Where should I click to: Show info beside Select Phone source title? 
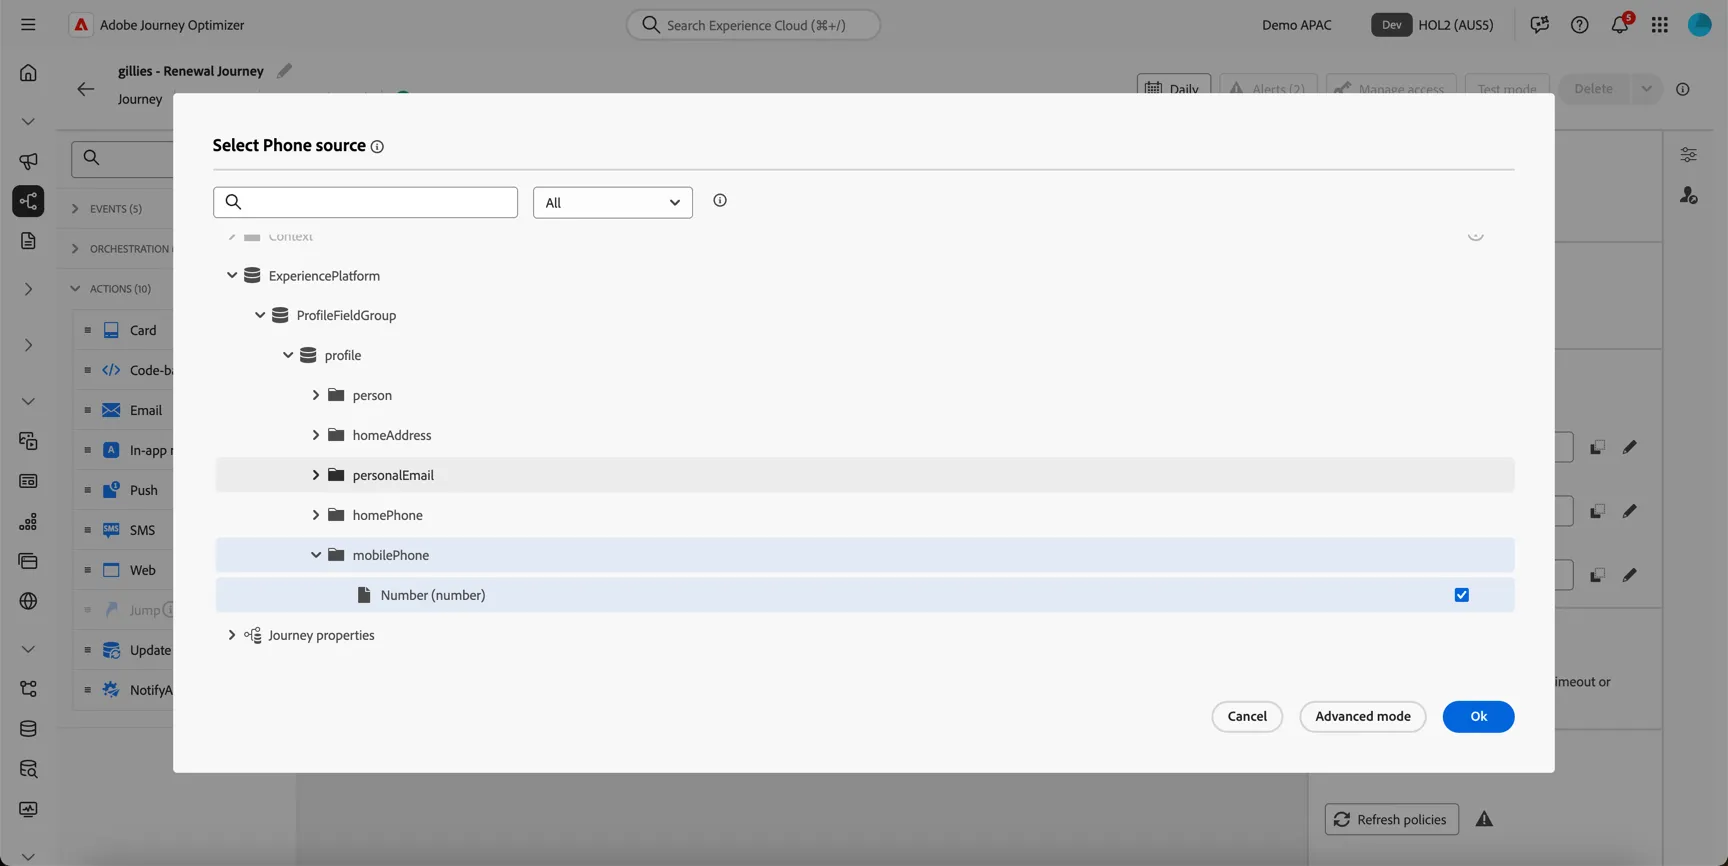377,147
